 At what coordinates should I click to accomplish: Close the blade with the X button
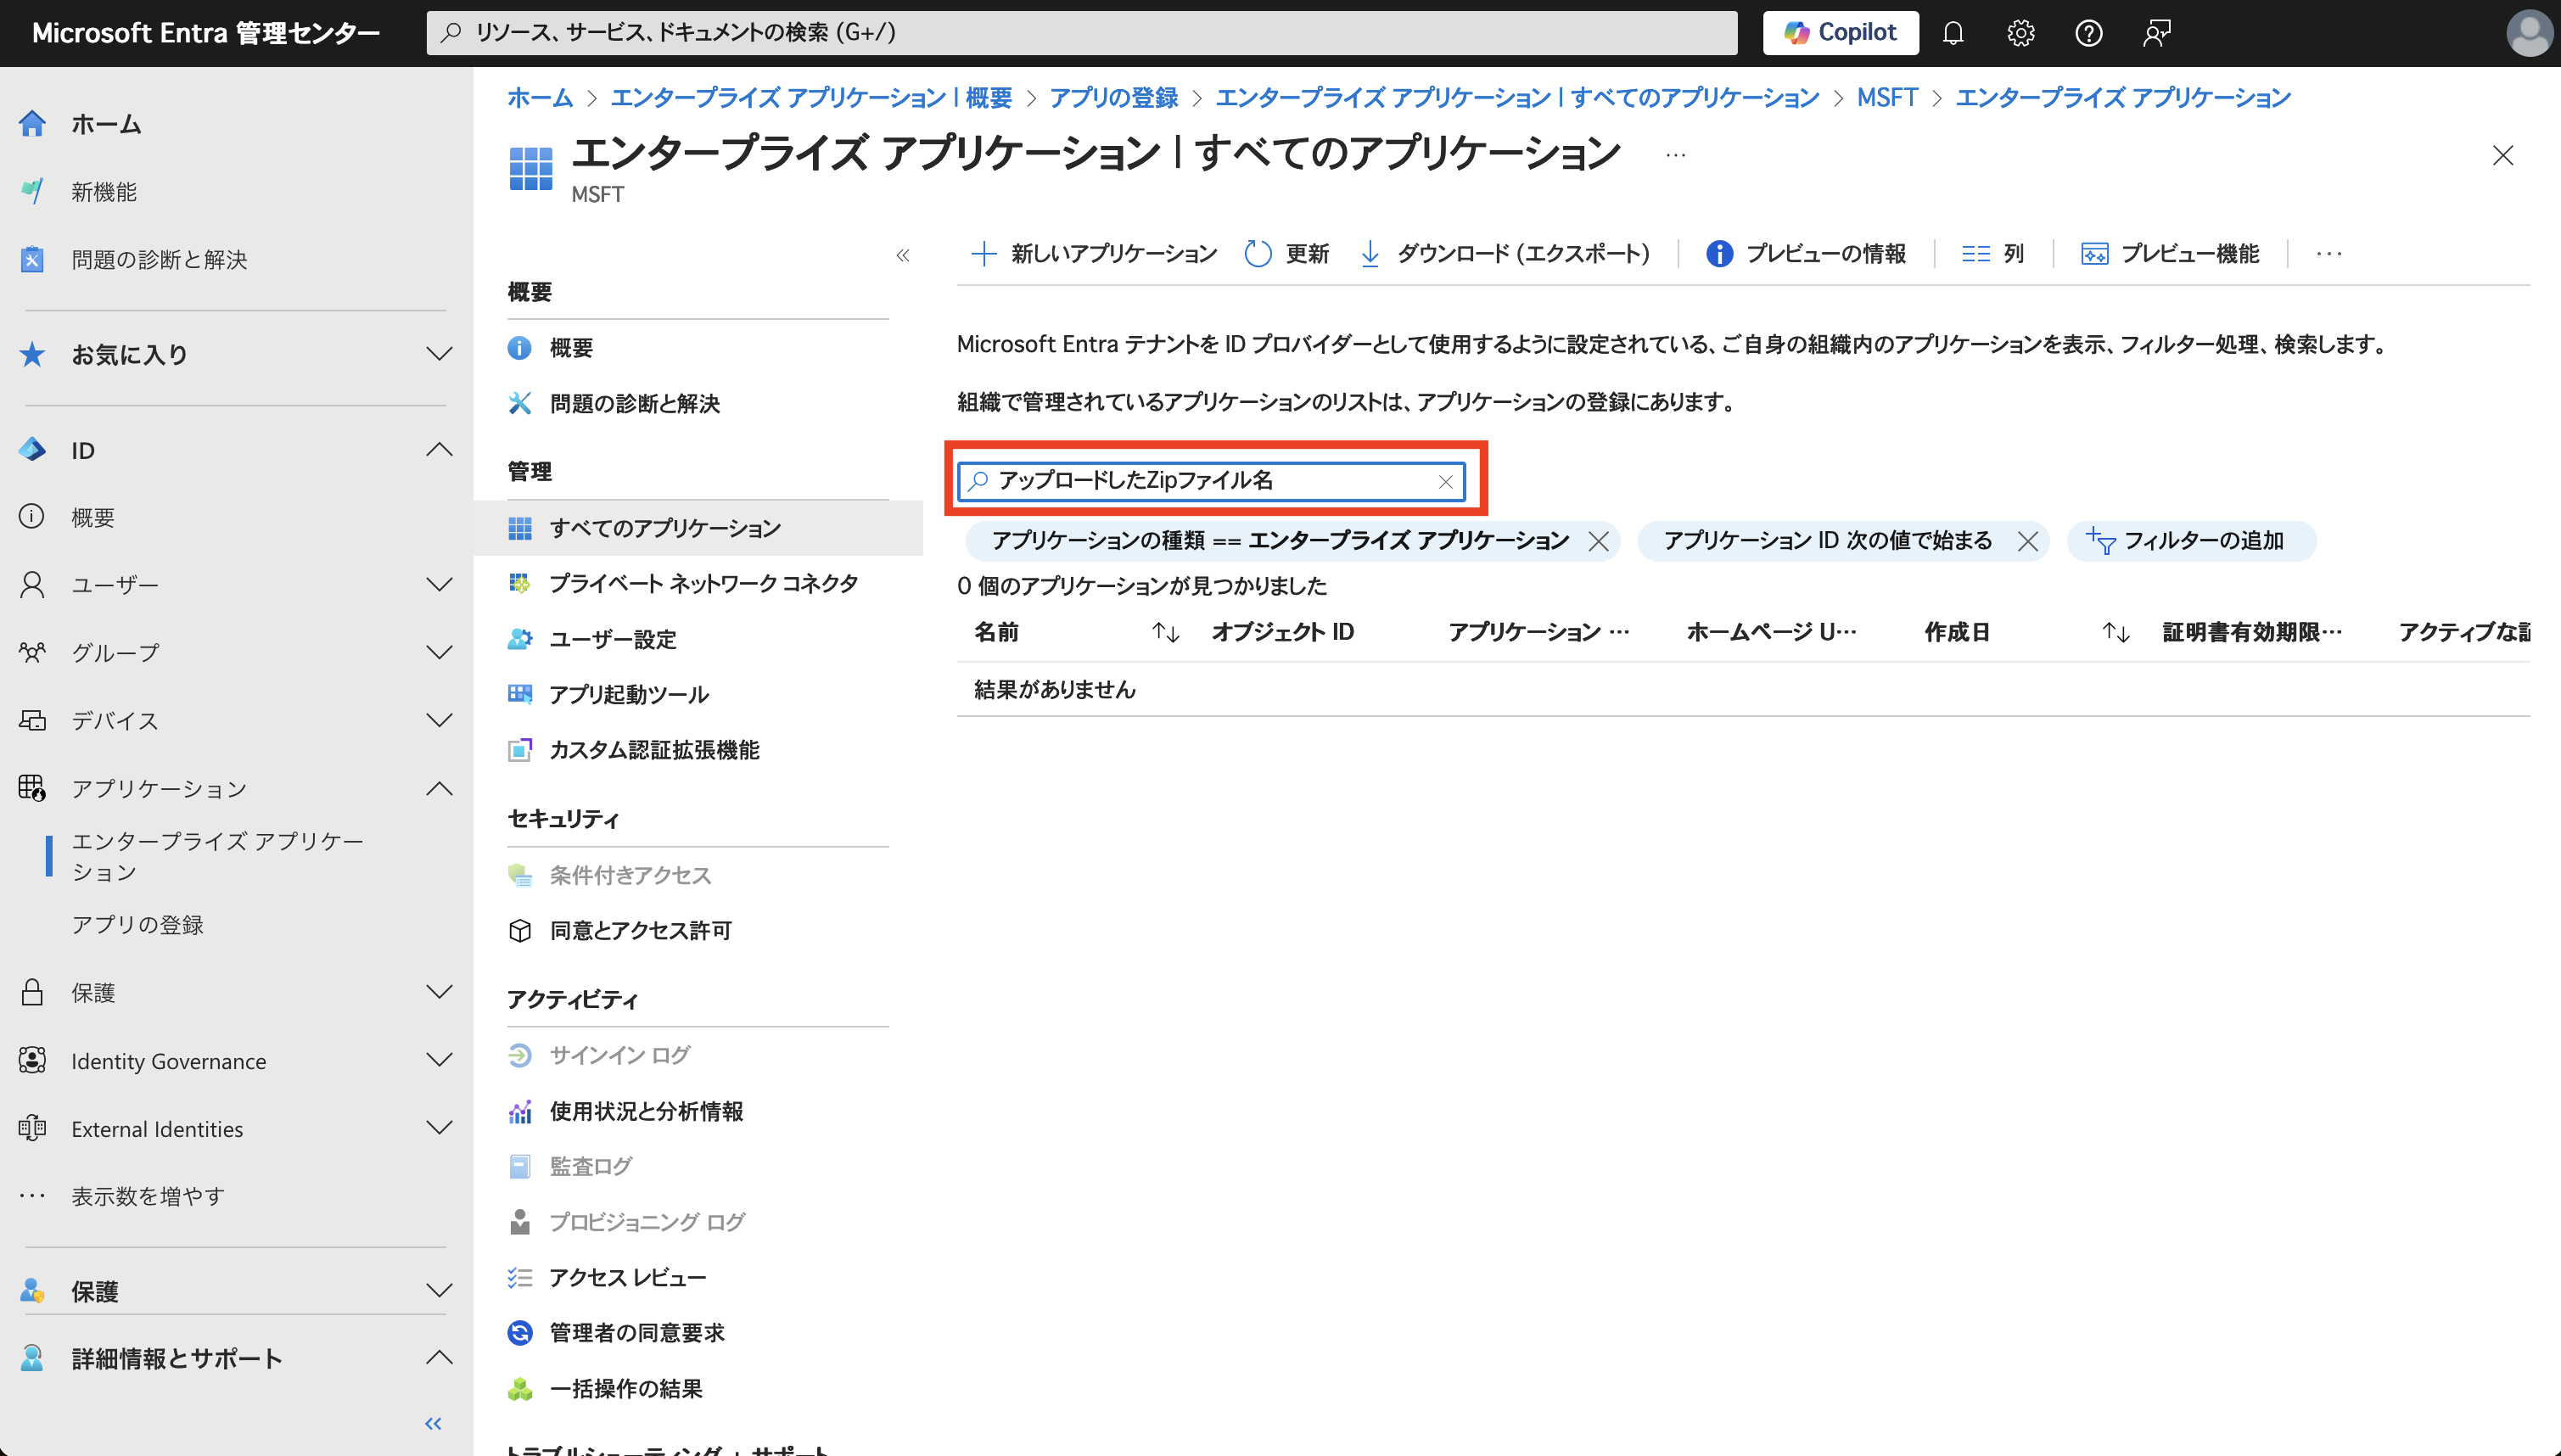2502,155
